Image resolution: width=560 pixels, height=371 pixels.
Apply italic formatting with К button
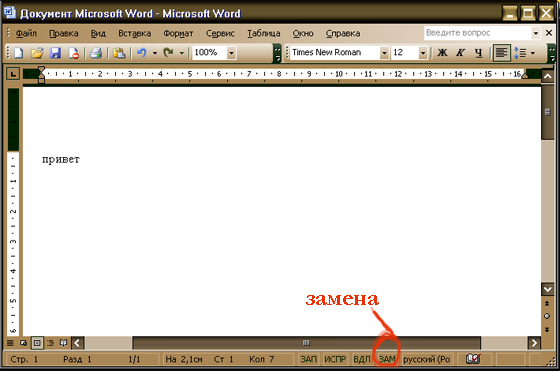[460, 53]
